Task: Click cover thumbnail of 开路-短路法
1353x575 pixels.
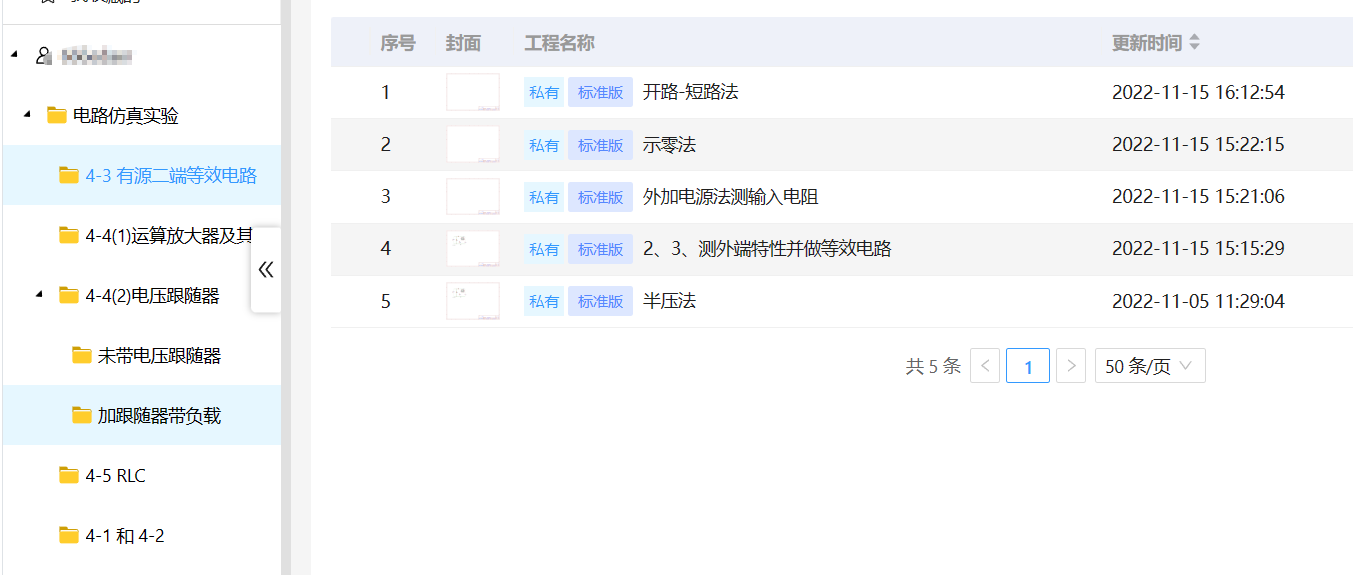Action: click(x=472, y=92)
